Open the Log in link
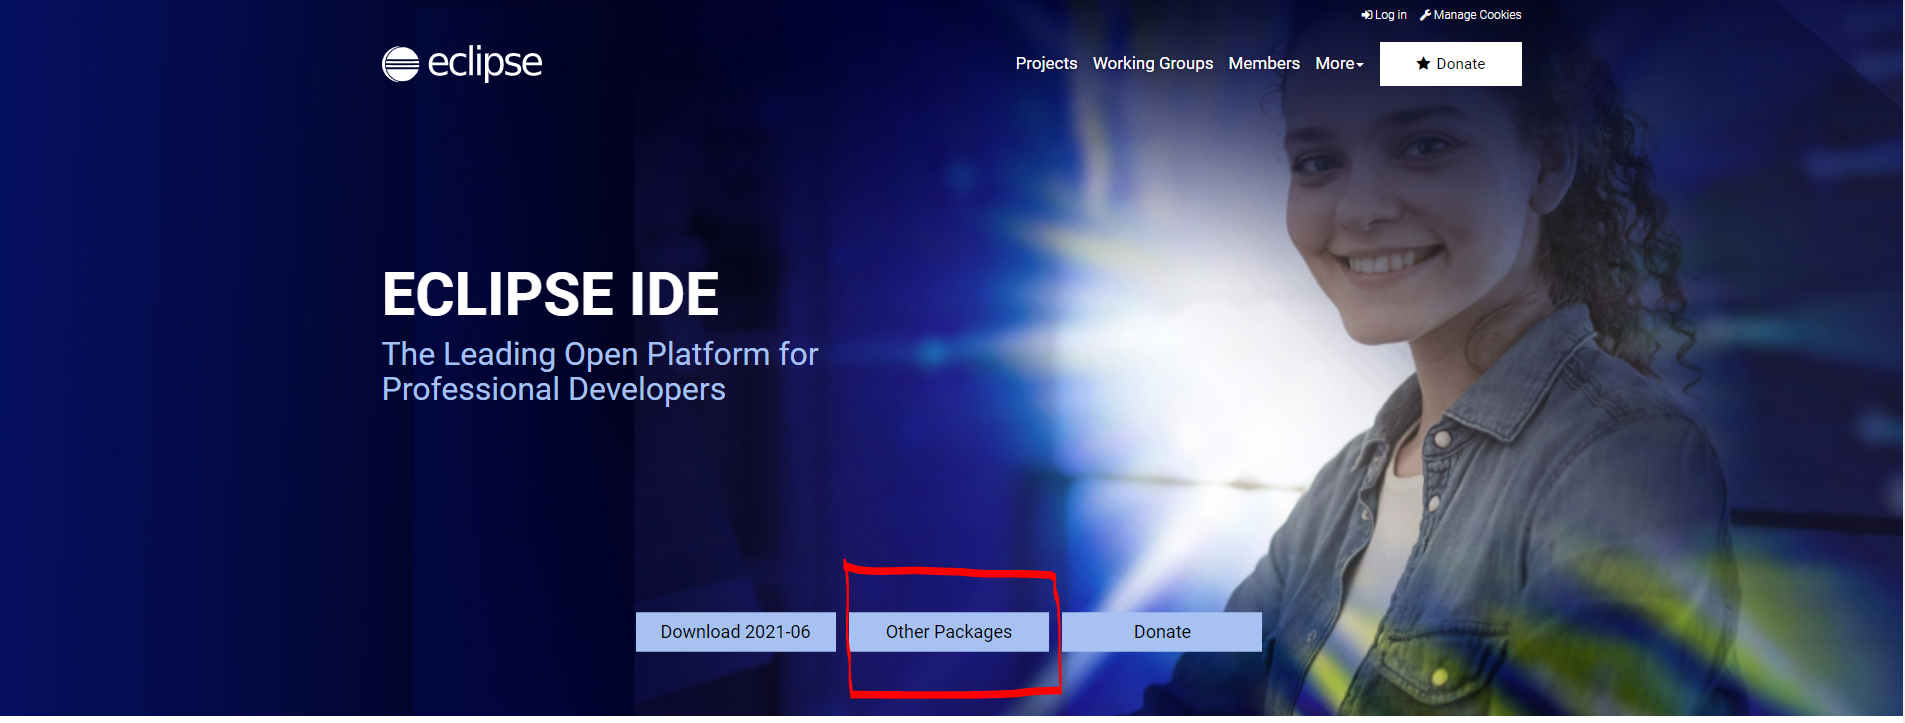Image resolution: width=1905 pixels, height=723 pixels. (1384, 15)
